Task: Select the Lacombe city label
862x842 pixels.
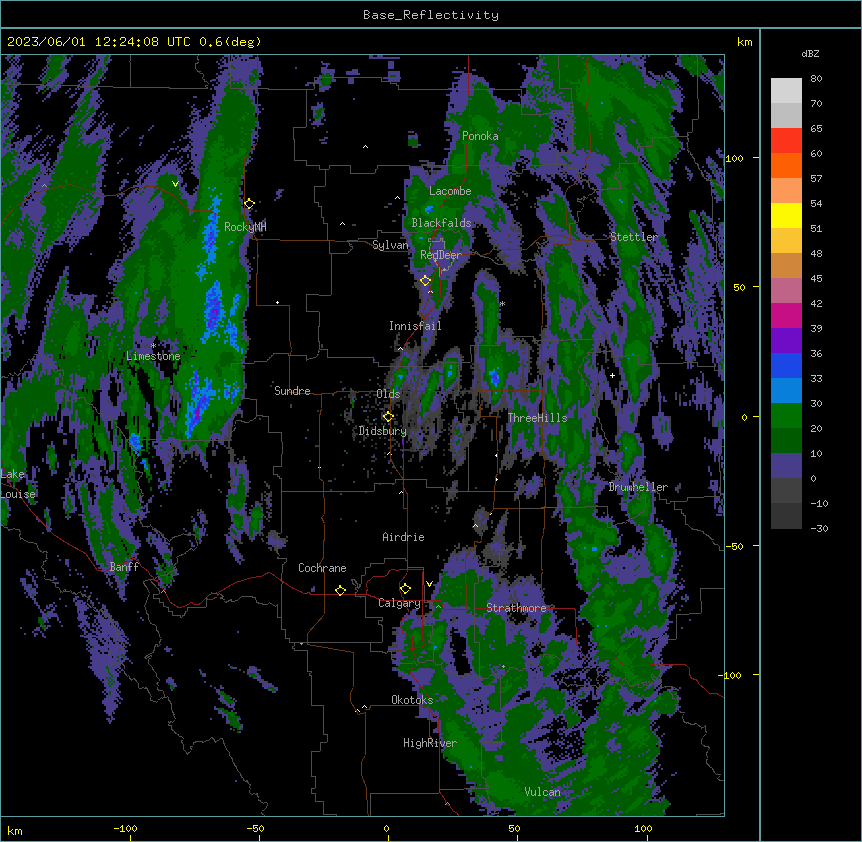Action: click(450, 191)
